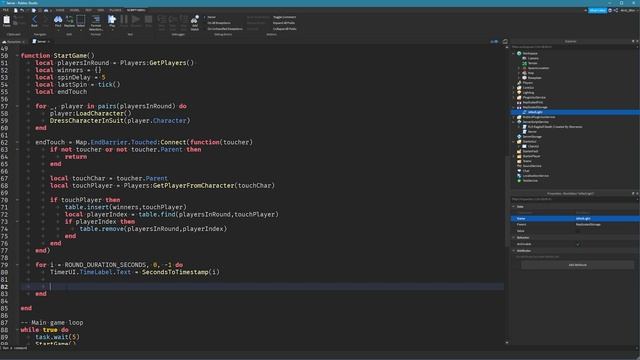Click Collapse All Folds
The width and height of the screenshot is (640, 360).
click(284, 29)
